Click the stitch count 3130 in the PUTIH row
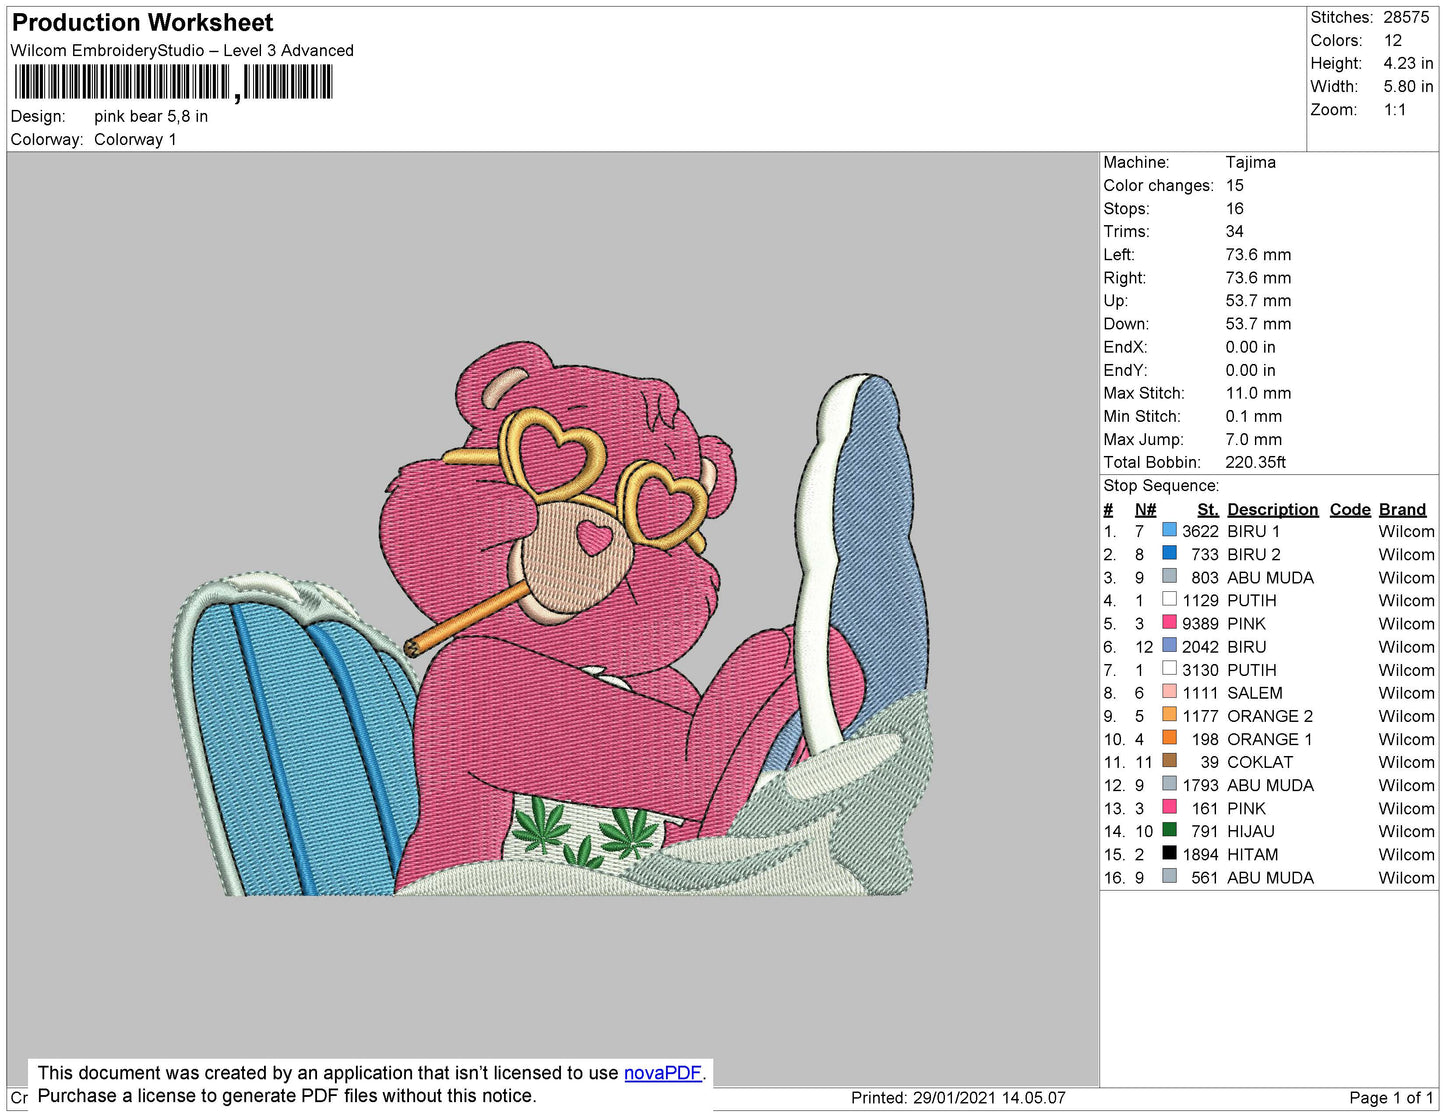 pos(1200,669)
